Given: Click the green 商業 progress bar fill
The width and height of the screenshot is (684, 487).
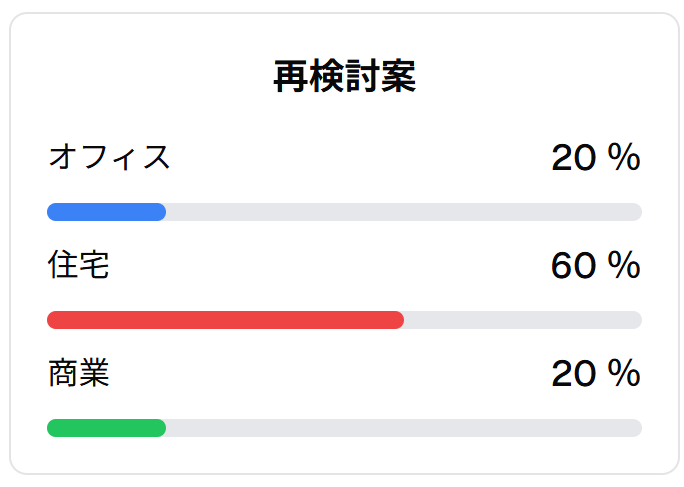Looking at the screenshot, I should point(106,428).
